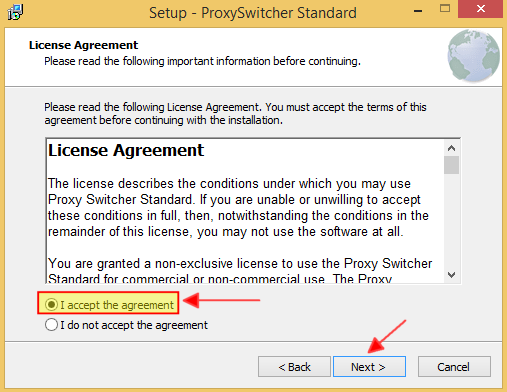Click the paragraph starting "You are granted"
The height and width of the screenshot is (392, 507).
240,271
